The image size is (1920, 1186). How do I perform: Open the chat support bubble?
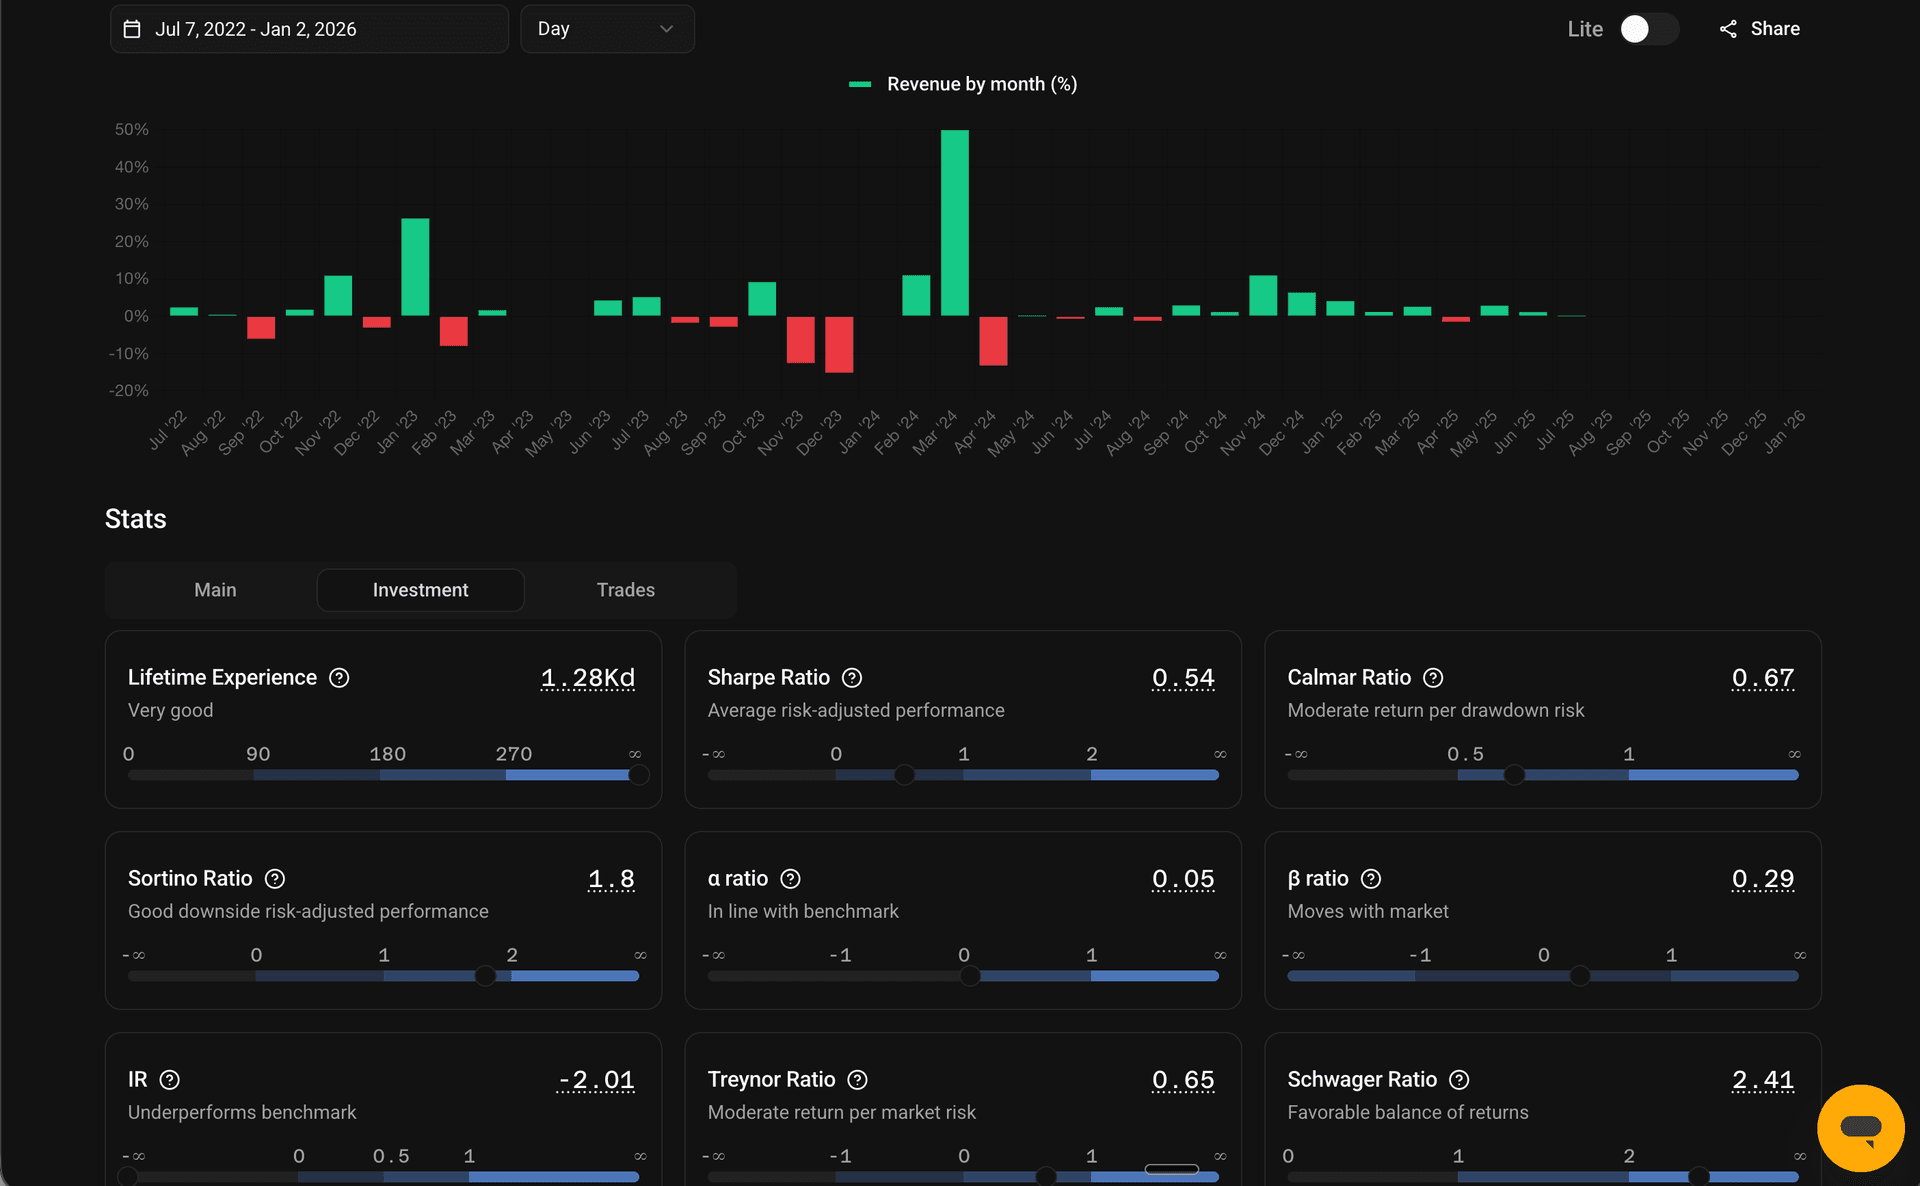pyautogui.click(x=1861, y=1128)
